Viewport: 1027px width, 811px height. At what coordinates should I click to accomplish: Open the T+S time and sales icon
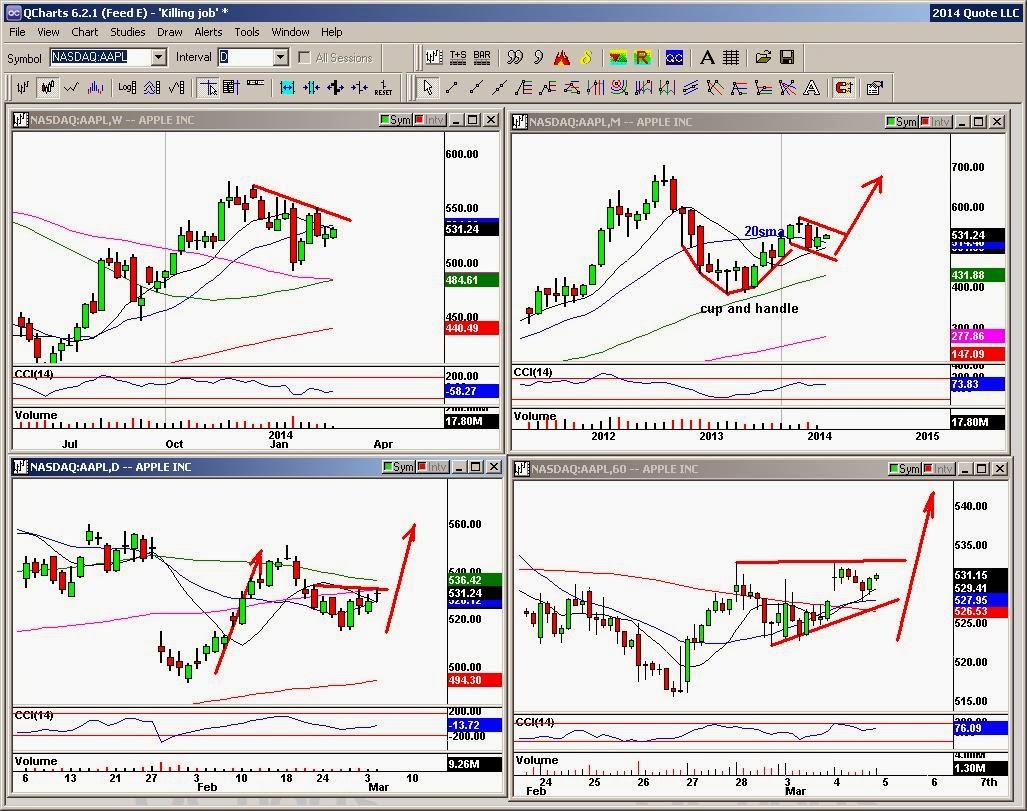click(458, 58)
